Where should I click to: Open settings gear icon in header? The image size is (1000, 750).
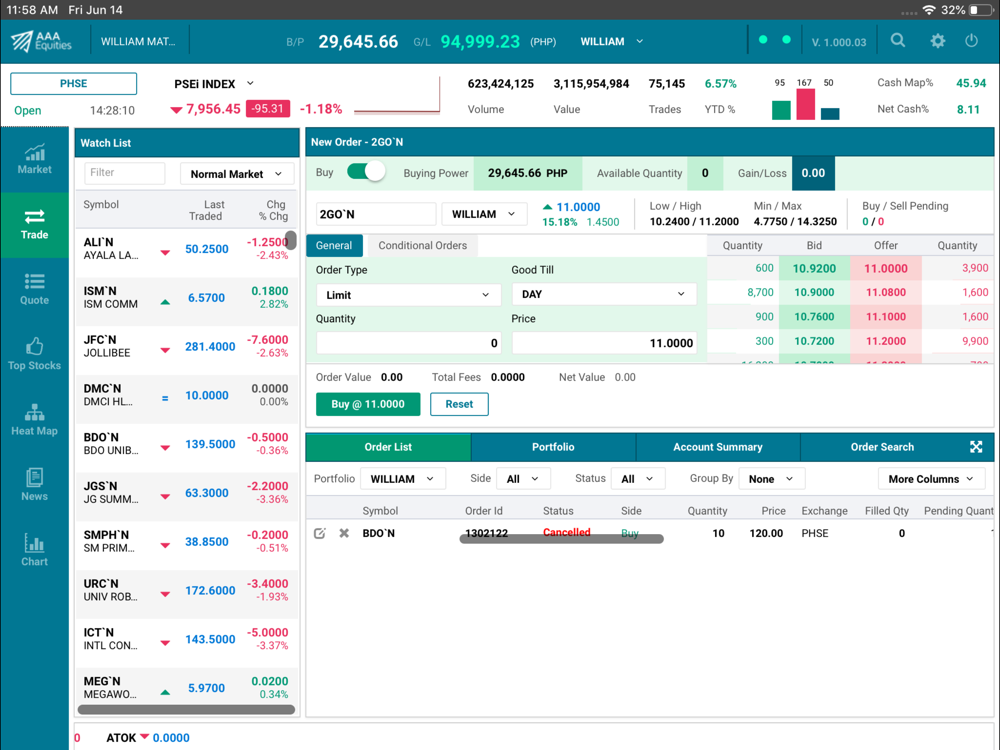(938, 41)
